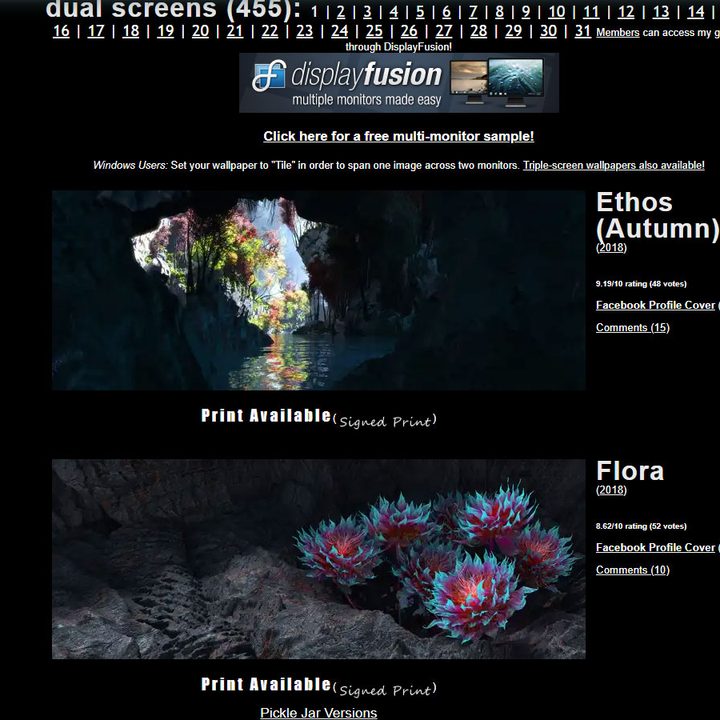Go to gallery page 28
The width and height of the screenshot is (720, 720).
tap(478, 31)
